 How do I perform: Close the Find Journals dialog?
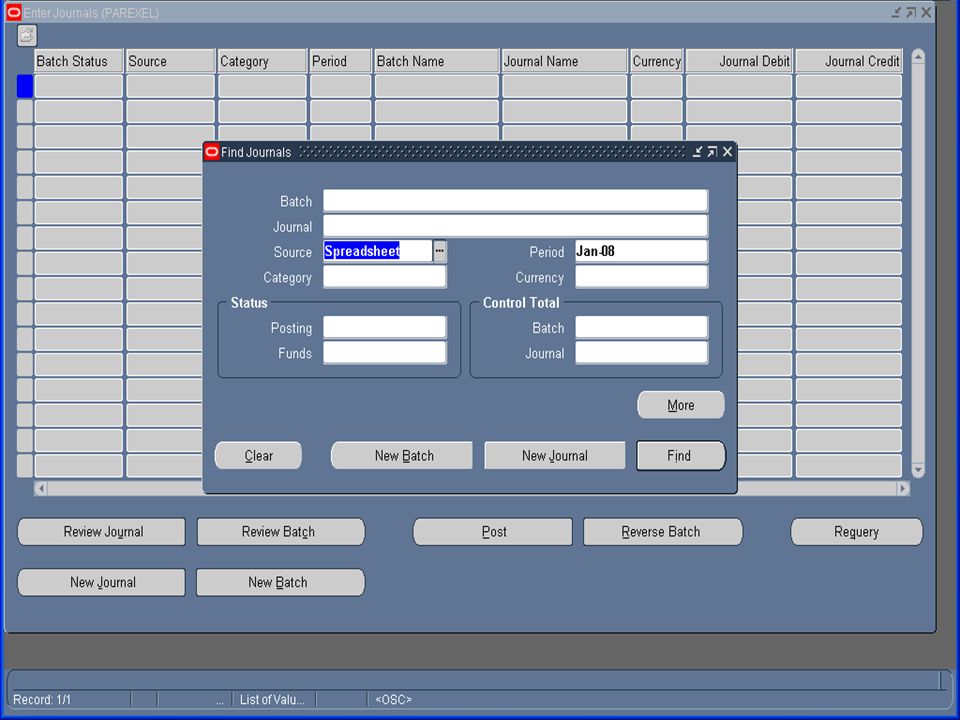(727, 152)
